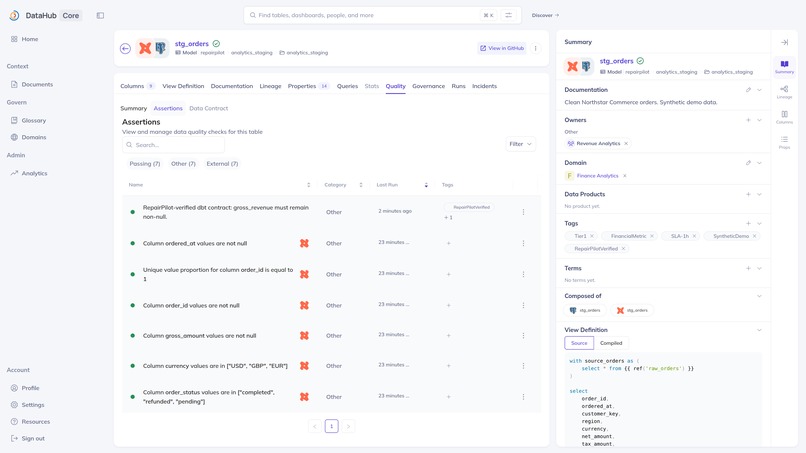The height and width of the screenshot is (453, 806).
Task: Remove the FinancialMetric tag
Action: [x=652, y=236]
